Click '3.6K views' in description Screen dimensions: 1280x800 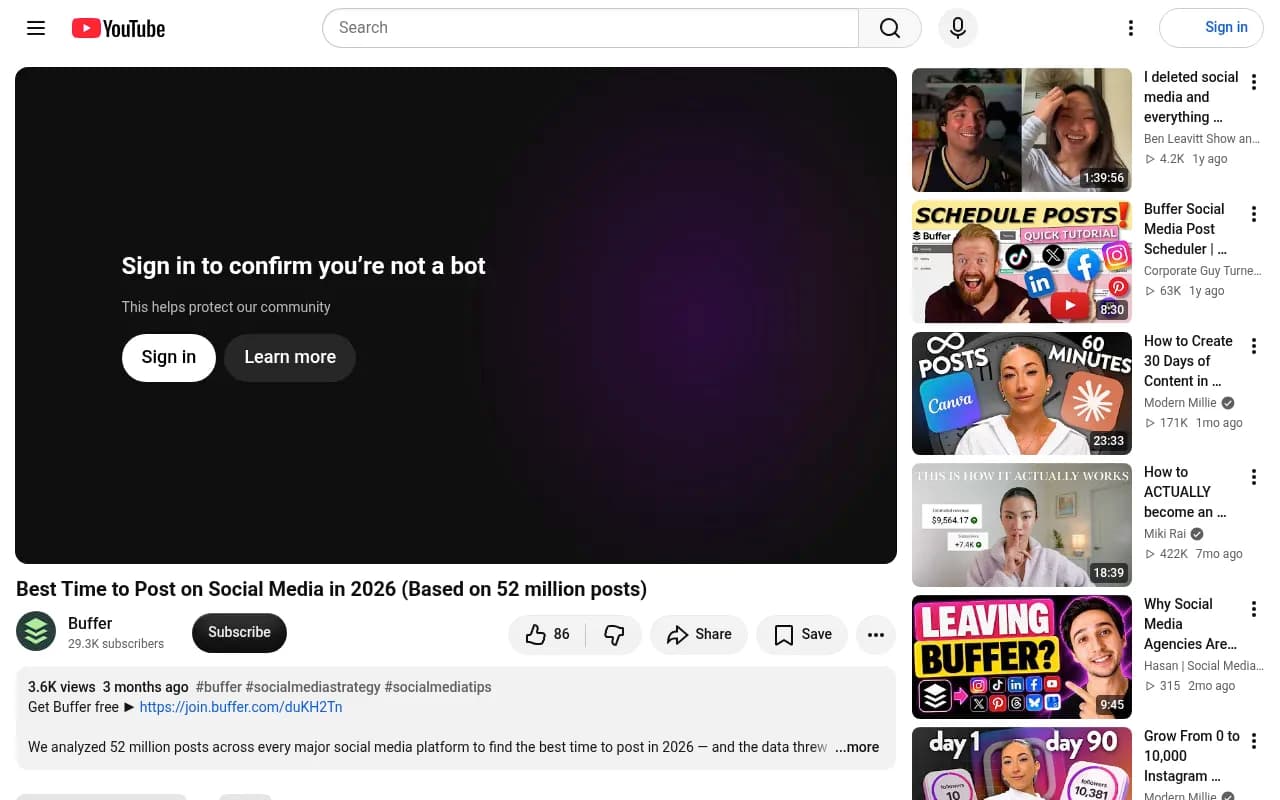coord(62,687)
